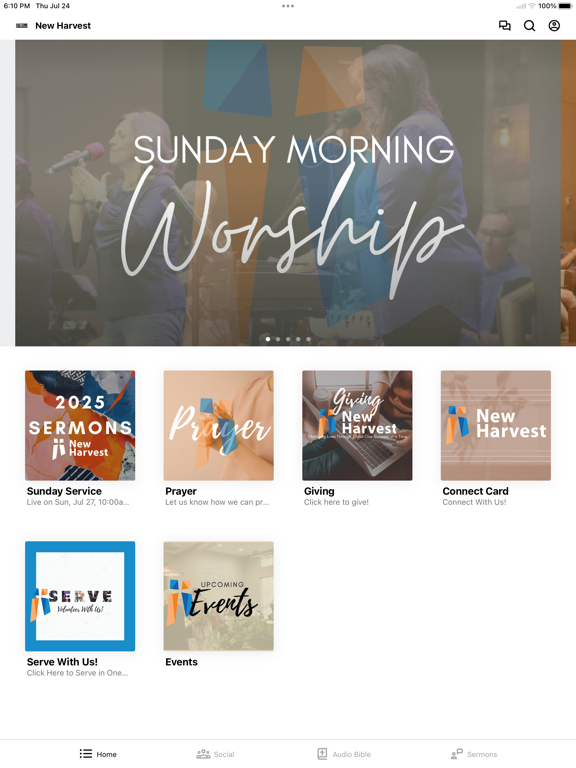This screenshot has width=576, height=768.
Task: Tap the New Harvest logo icon
Action: click(22, 25)
